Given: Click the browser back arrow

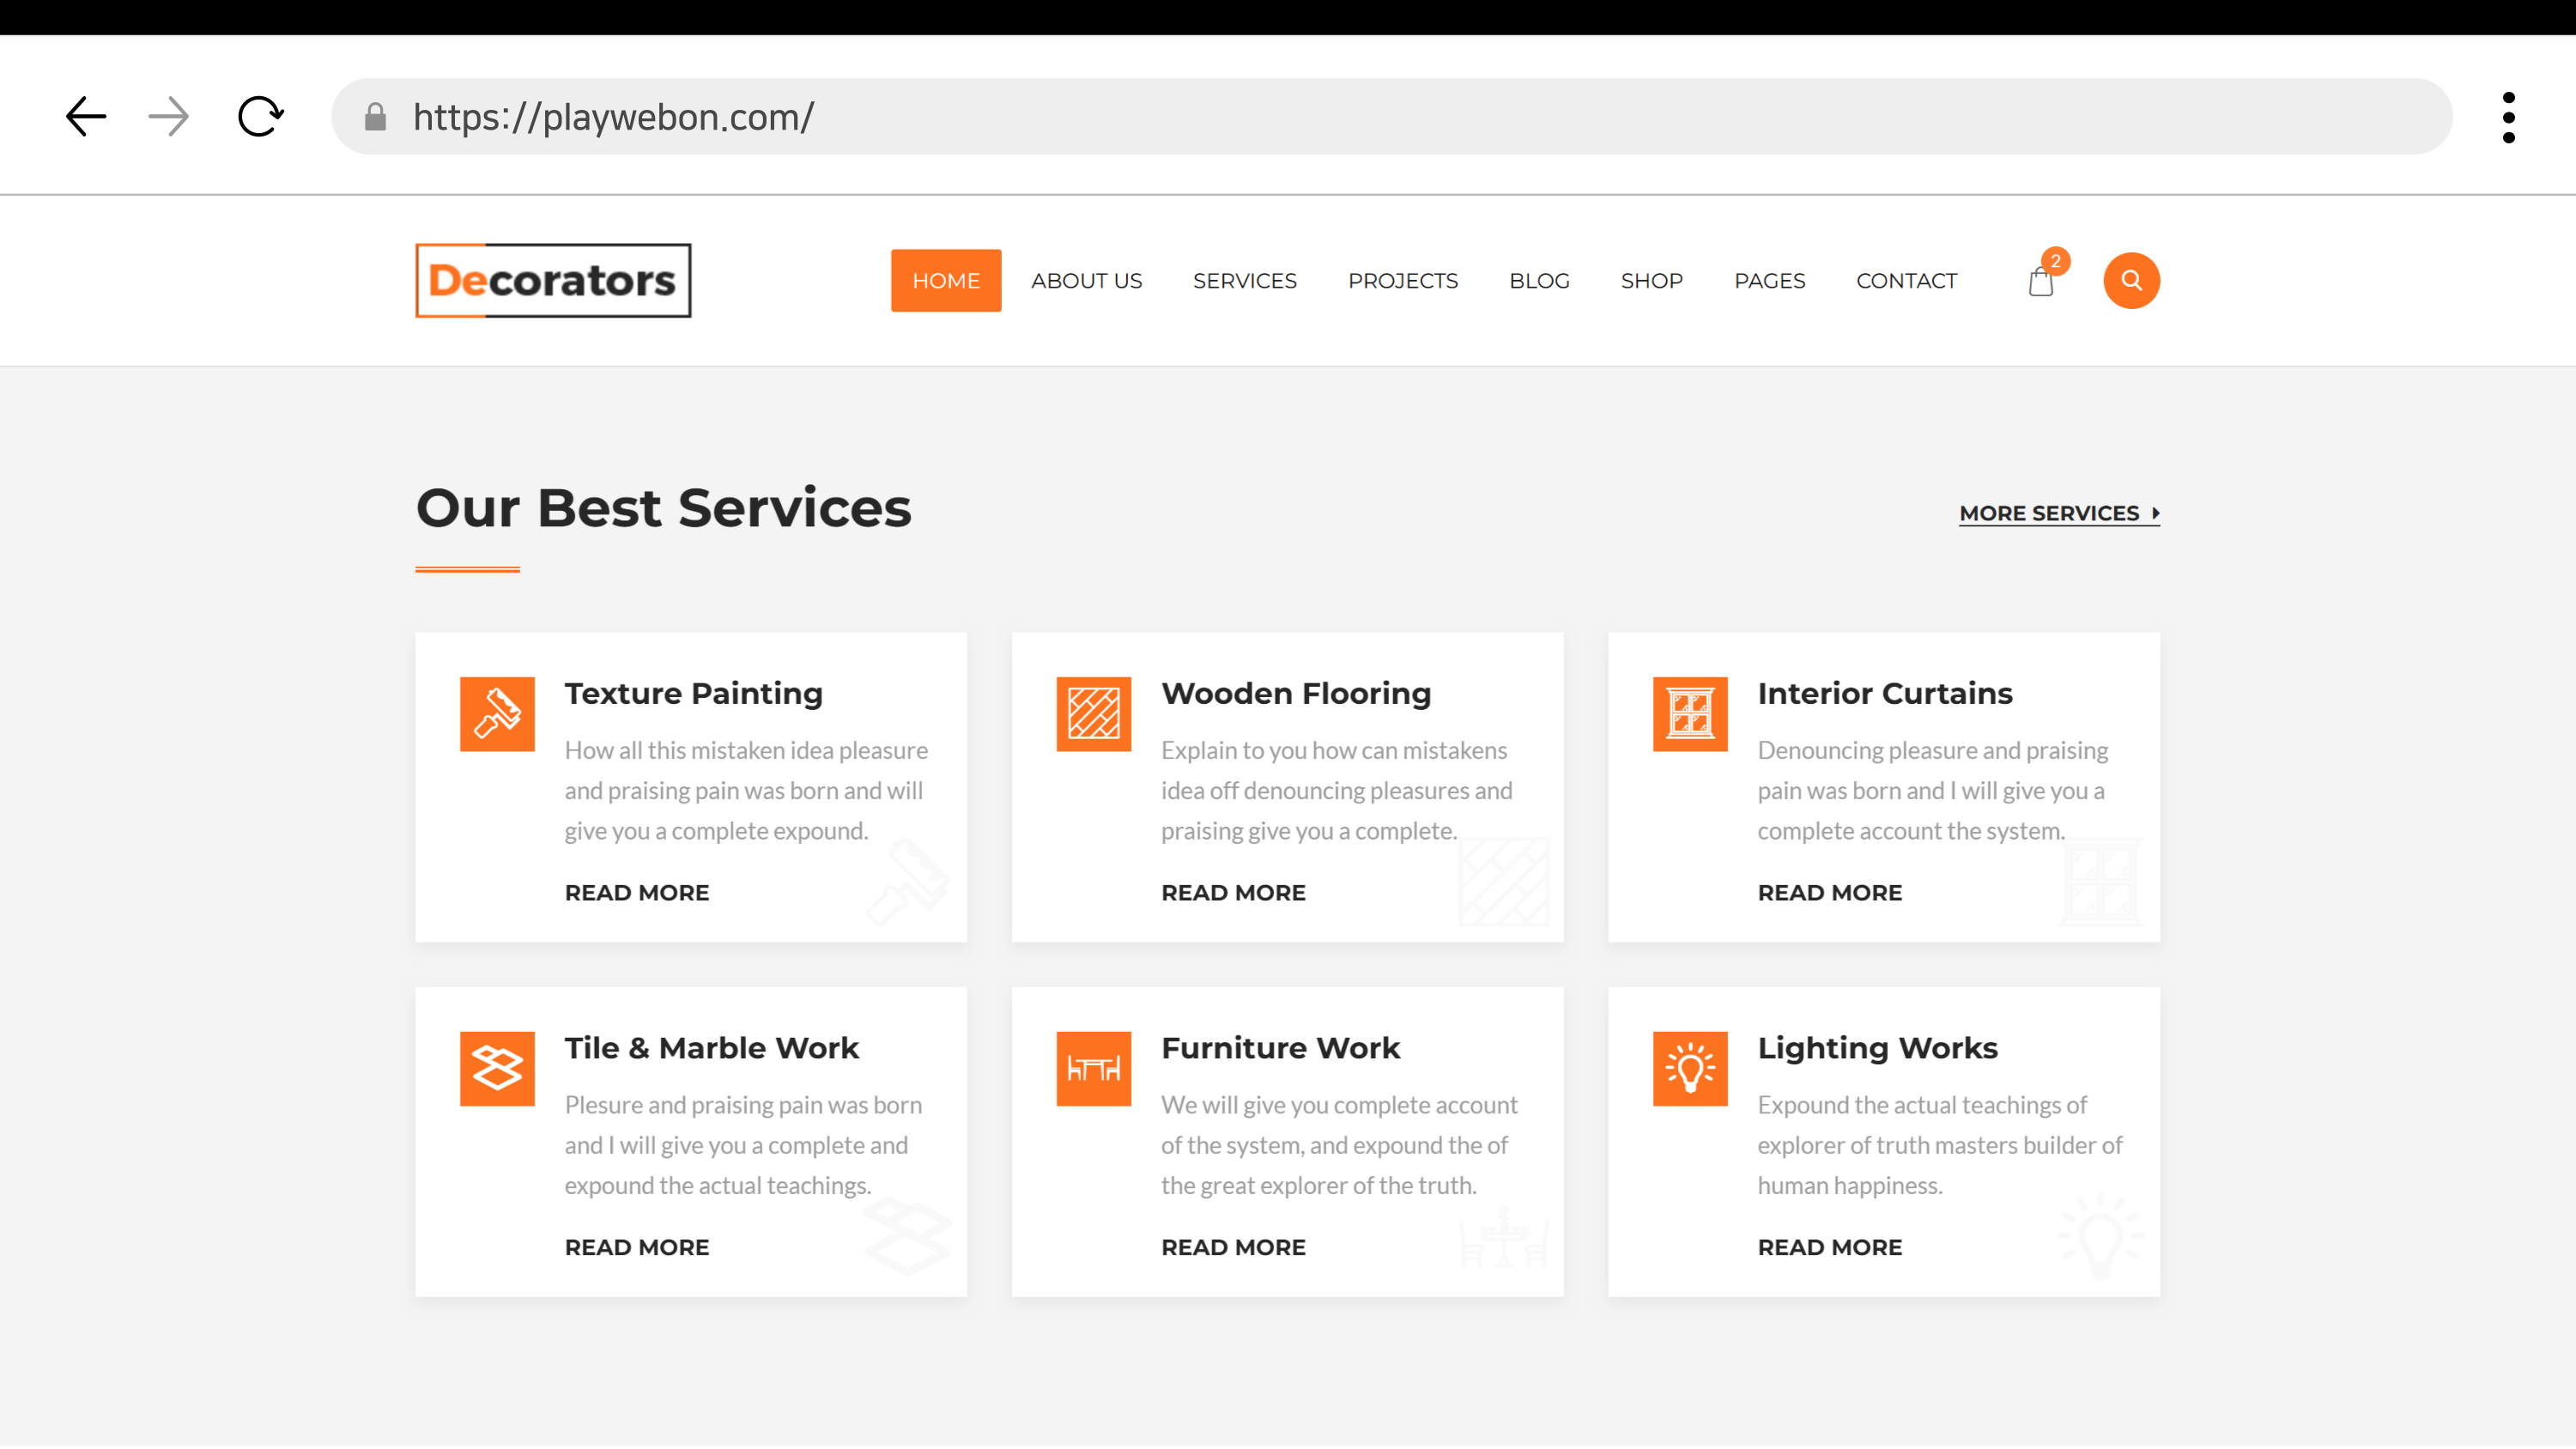Looking at the screenshot, I should (86, 116).
